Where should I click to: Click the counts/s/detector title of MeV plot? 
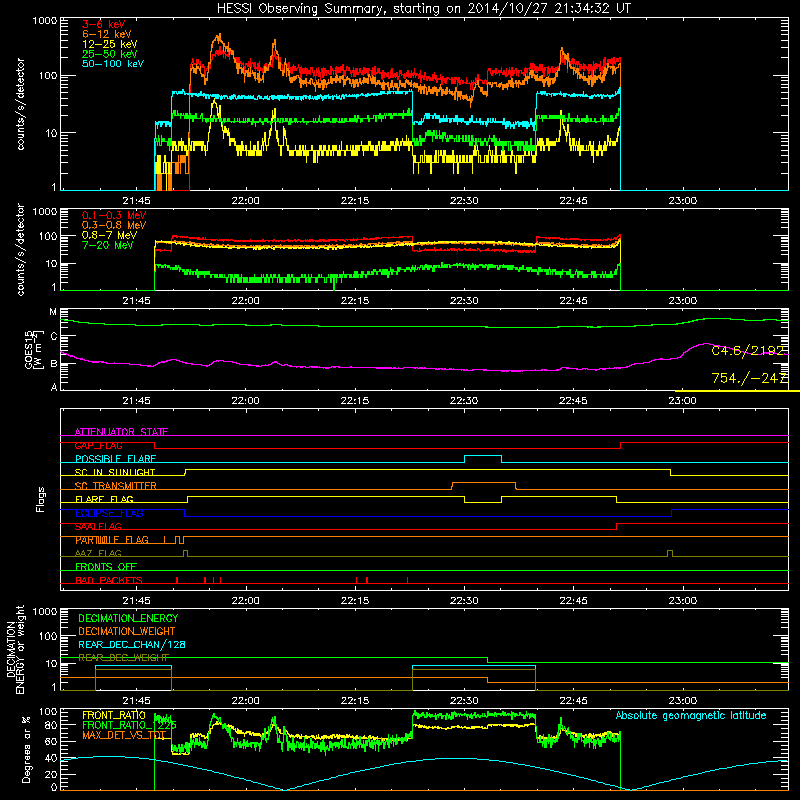[x=20, y=249]
